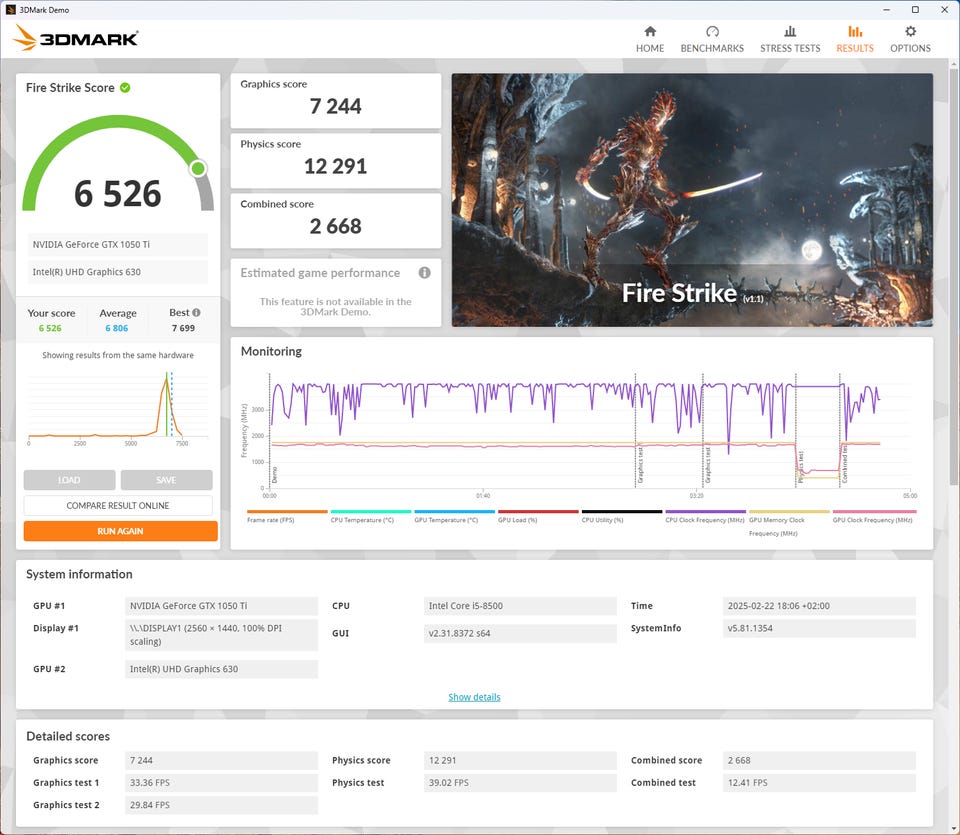
Task: Toggle GPU Clock Frequency pink legend
Action: pos(874,512)
